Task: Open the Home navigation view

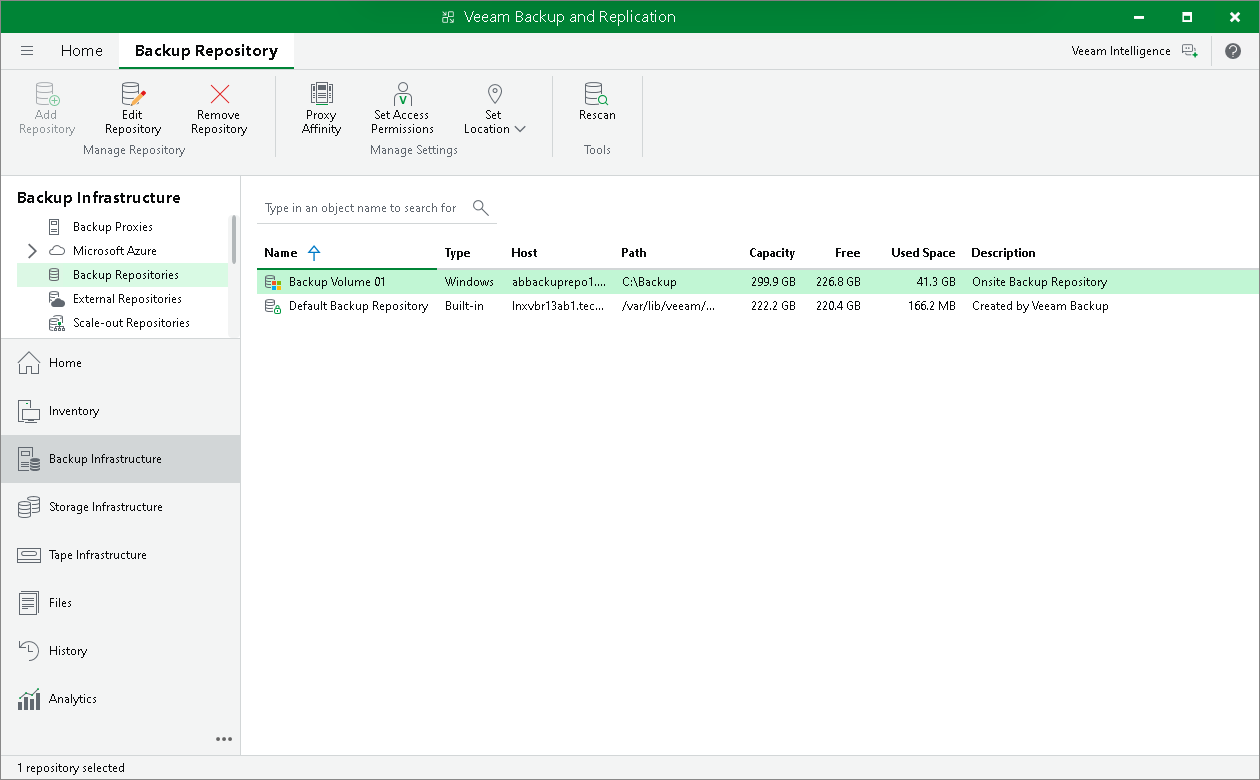Action: [120, 363]
